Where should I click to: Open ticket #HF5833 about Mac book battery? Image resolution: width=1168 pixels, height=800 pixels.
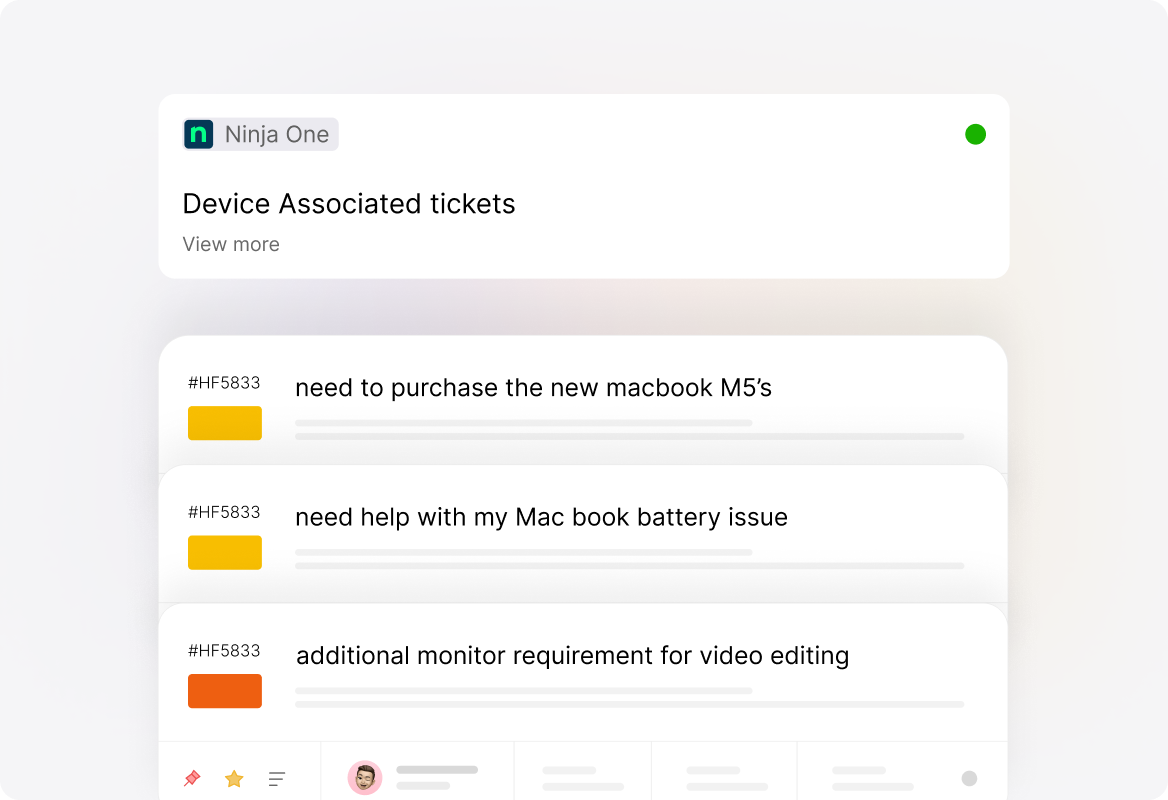541,517
